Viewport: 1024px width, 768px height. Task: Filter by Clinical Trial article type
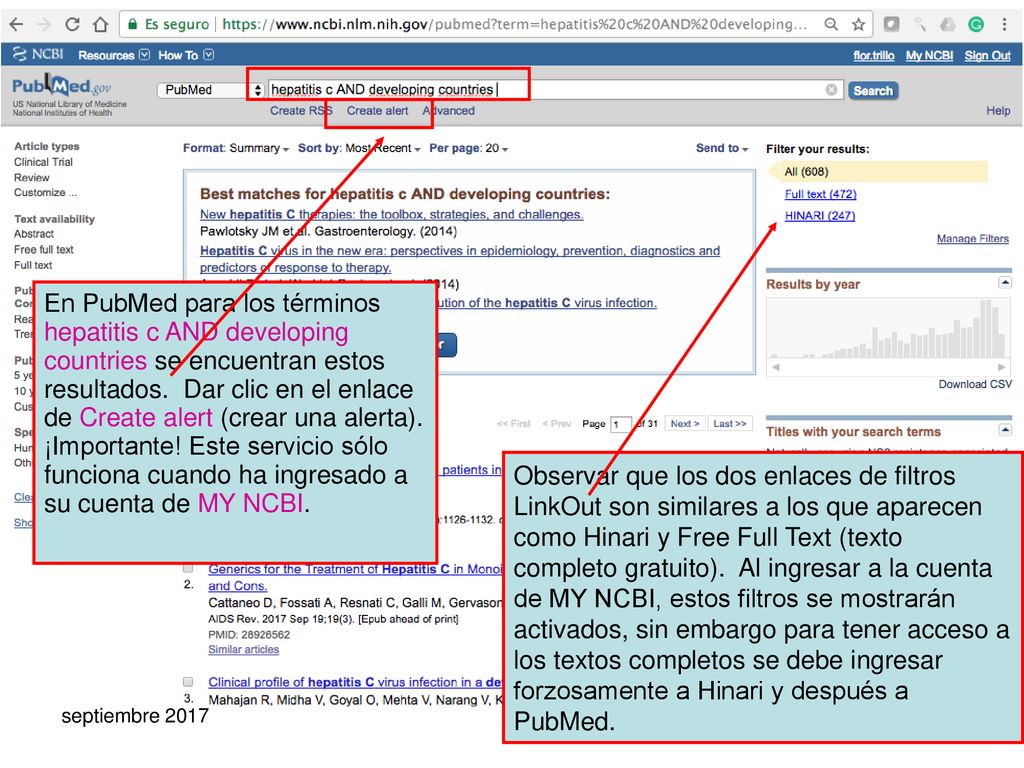[43, 162]
